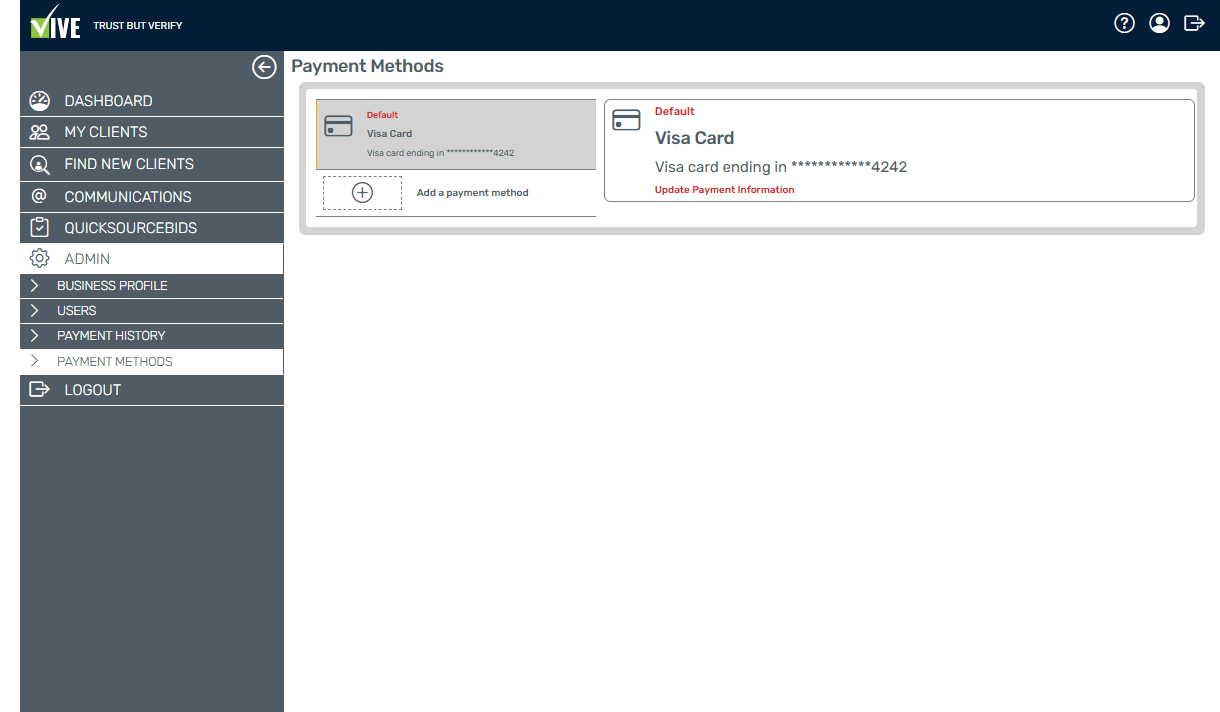This screenshot has height=712, width=1220.
Task: Click the Dashboard gauge icon
Action: pos(40,101)
